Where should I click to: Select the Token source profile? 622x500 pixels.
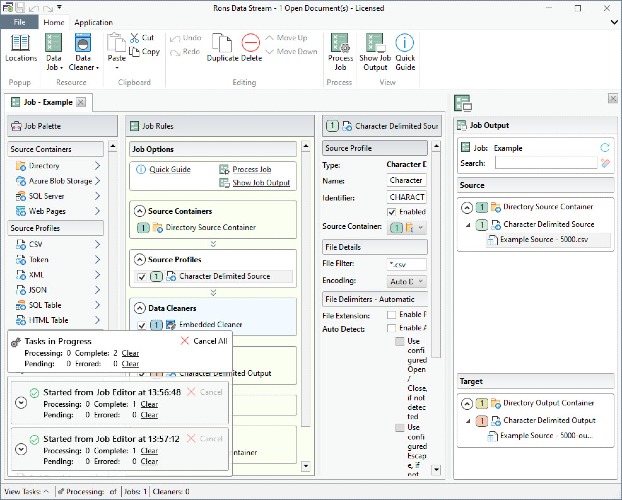(x=58, y=260)
